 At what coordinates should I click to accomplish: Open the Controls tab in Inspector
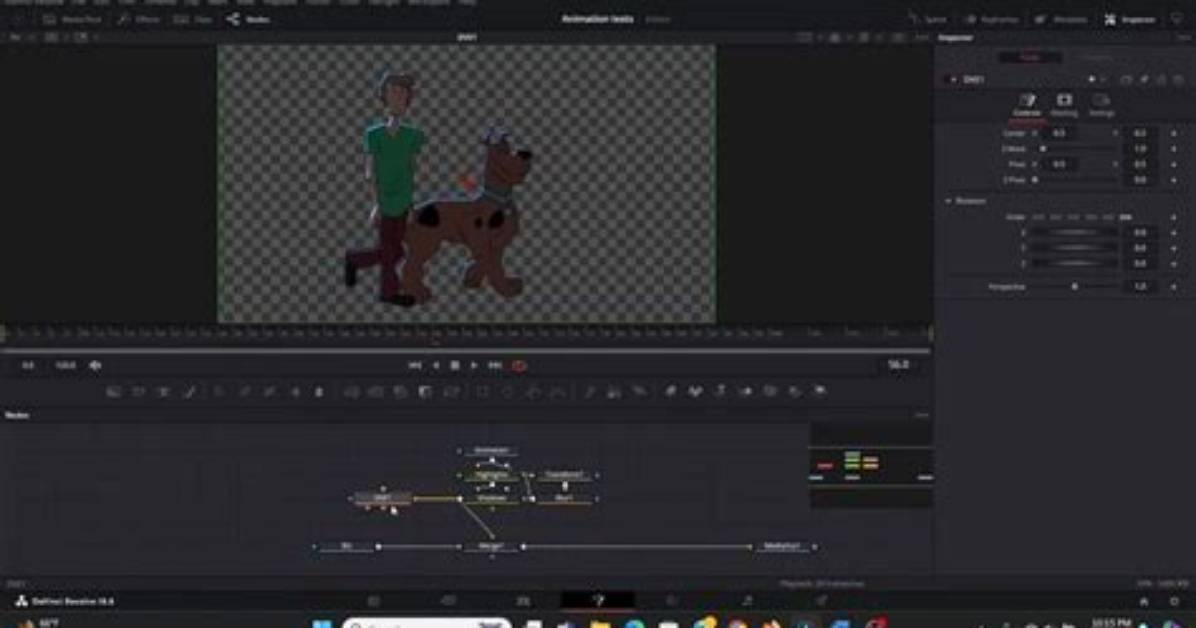click(1027, 105)
